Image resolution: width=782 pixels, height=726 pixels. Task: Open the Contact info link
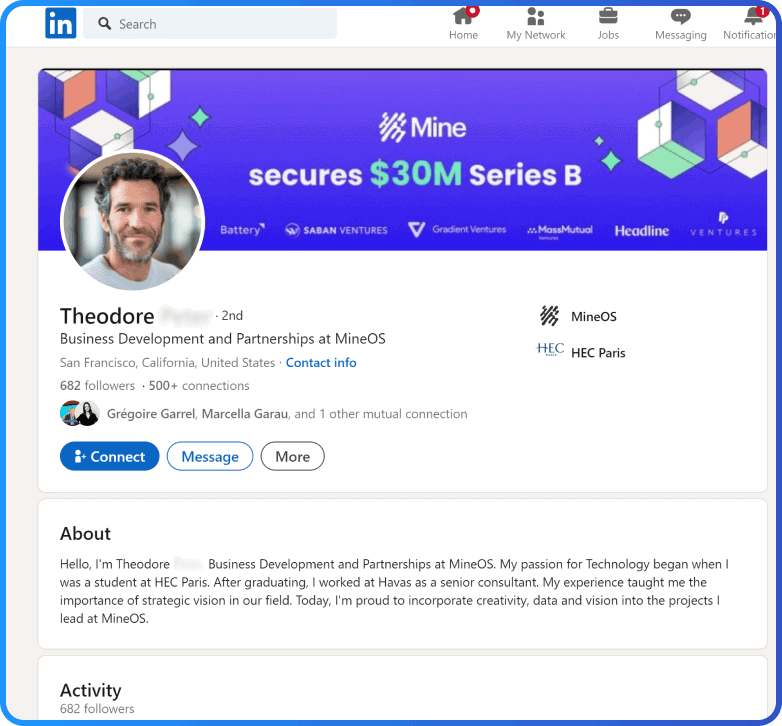click(321, 363)
